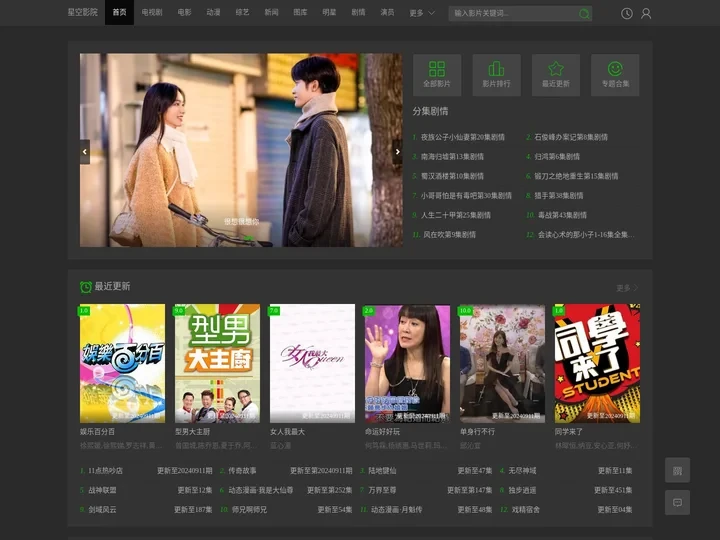Image resolution: width=720 pixels, height=540 pixels.
Task: Open 全部影片 grid icon tile
Action: click(437, 75)
